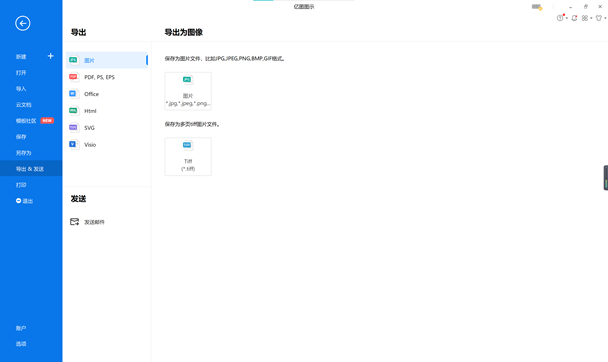Select the Office export format
608x362 pixels.
click(107, 94)
